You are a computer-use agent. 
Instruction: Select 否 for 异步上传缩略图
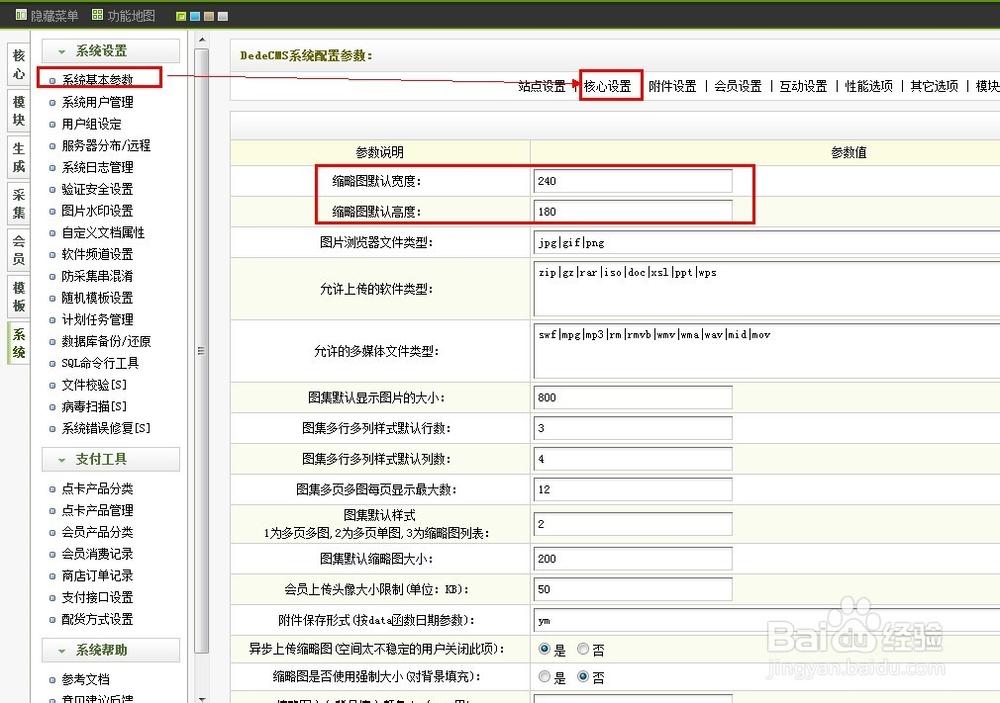pyautogui.click(x=583, y=649)
